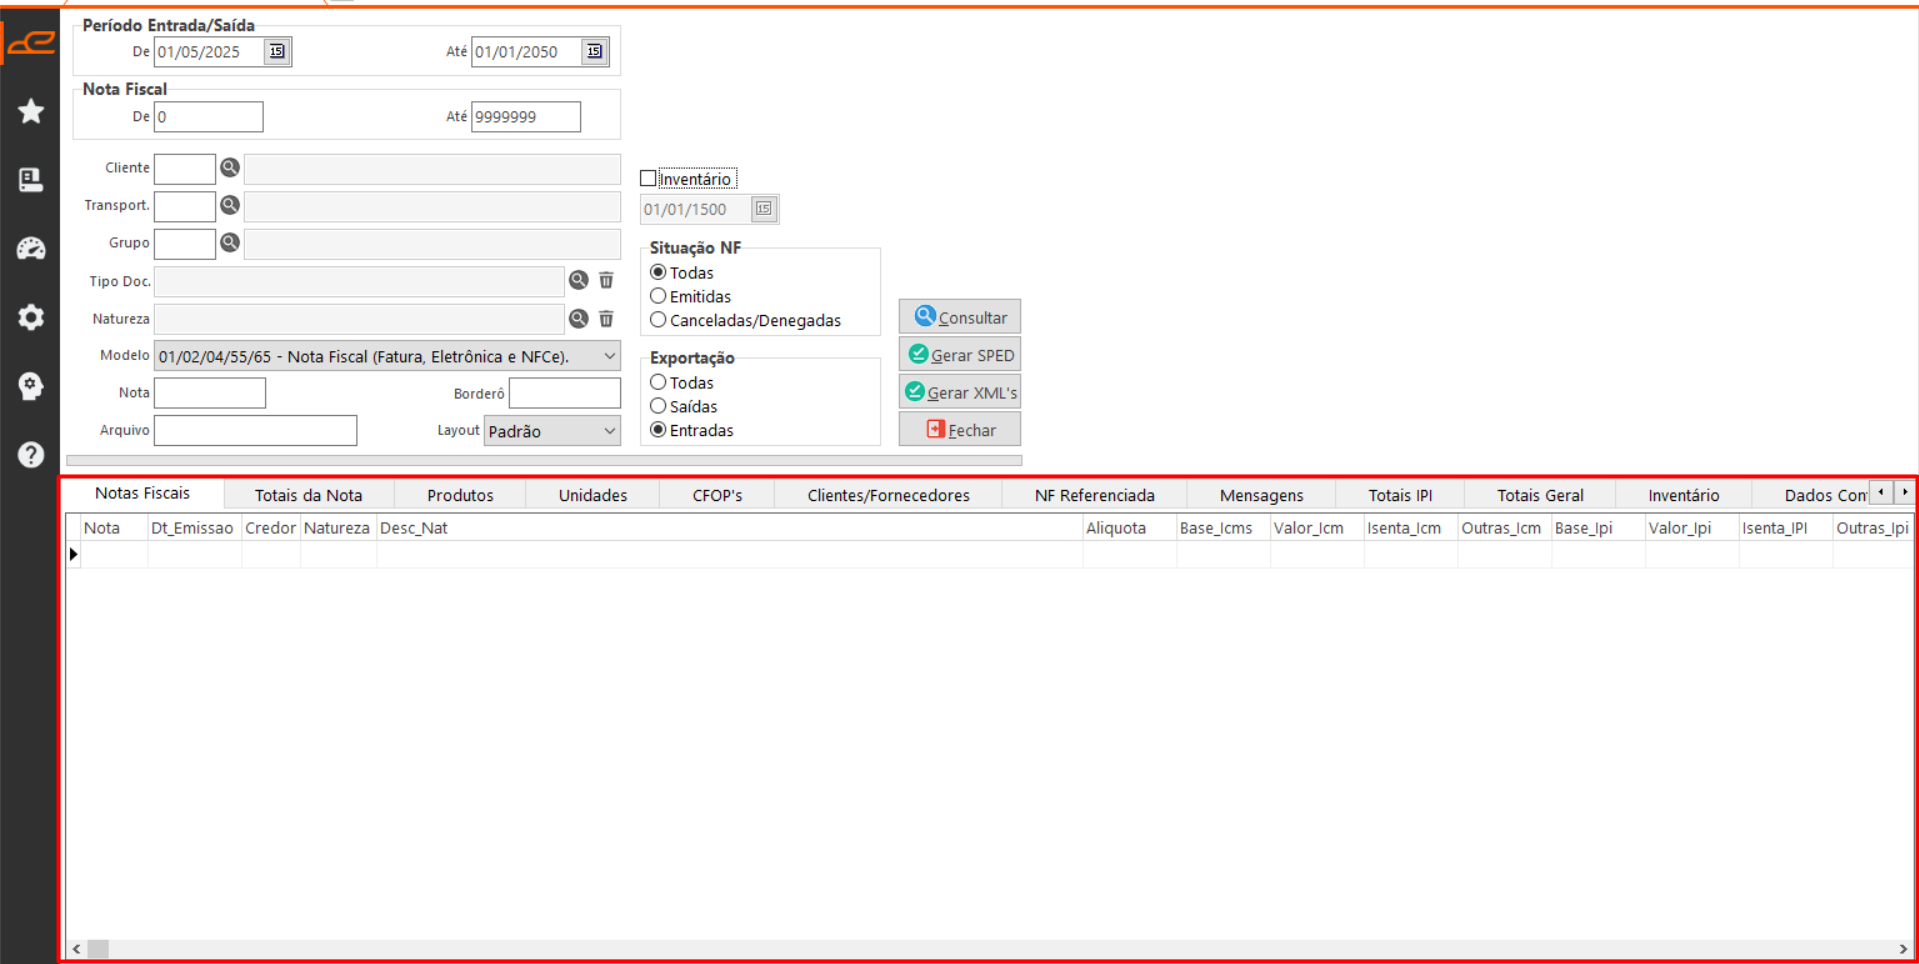
Task: Open the Totais da Nota tab
Action: point(308,495)
